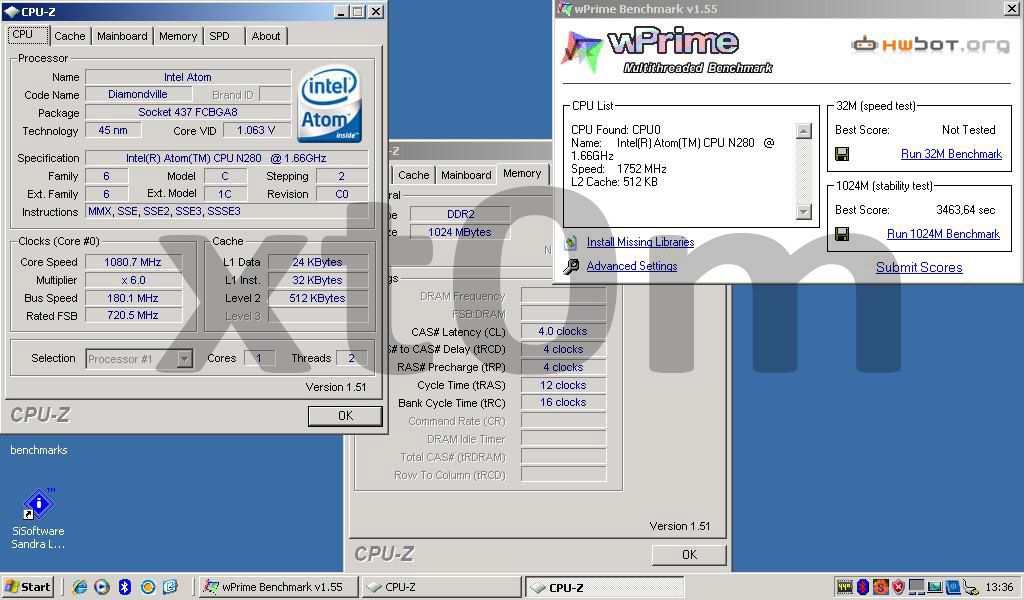Switch to the active bold CPU-Z taskbar button
This screenshot has height=600, width=1024.
(x=604, y=587)
